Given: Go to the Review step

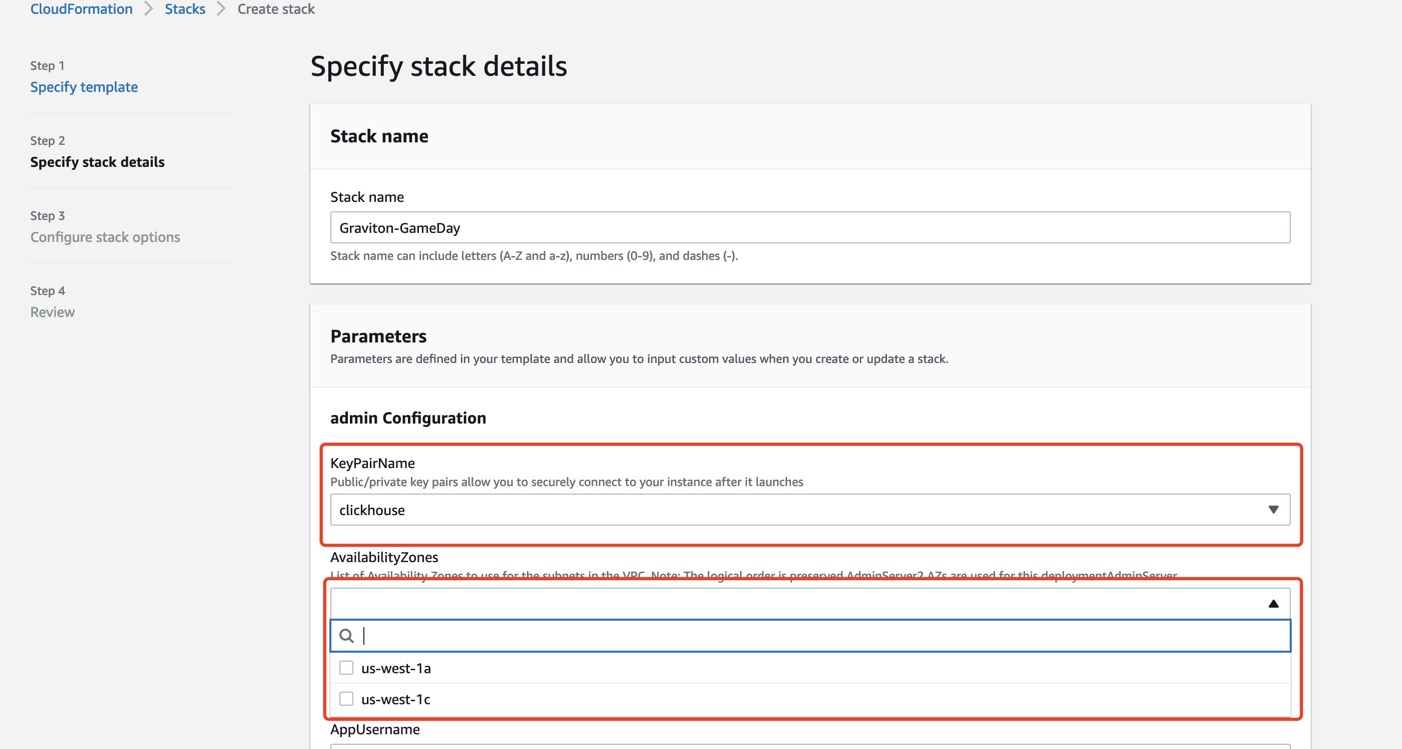Looking at the screenshot, I should coord(52,312).
